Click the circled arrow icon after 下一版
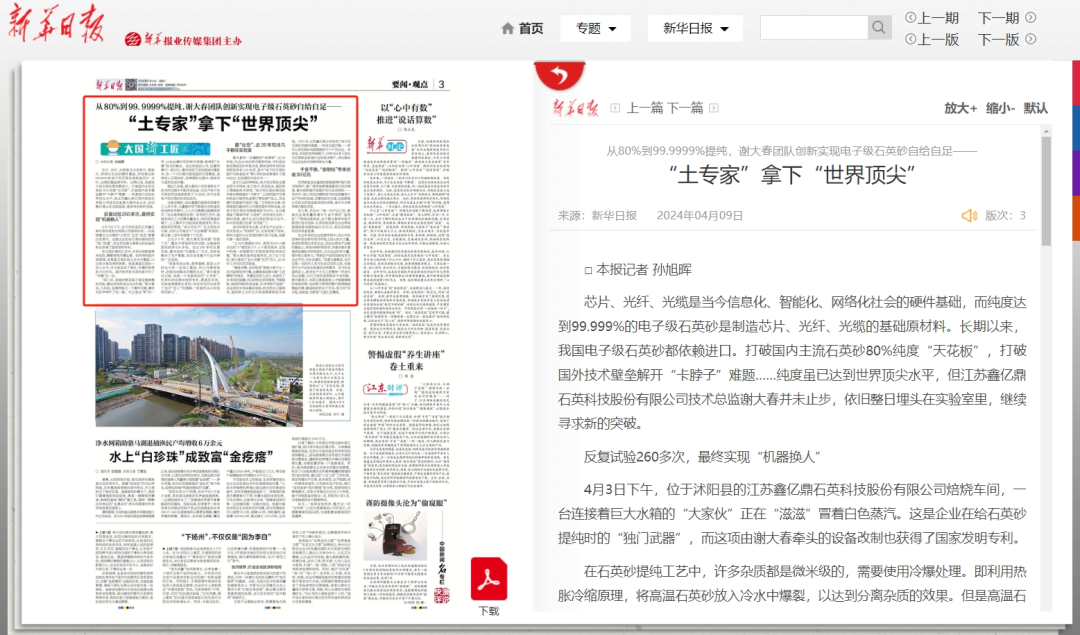Image resolution: width=1080 pixels, height=635 pixels. [x=1030, y=39]
